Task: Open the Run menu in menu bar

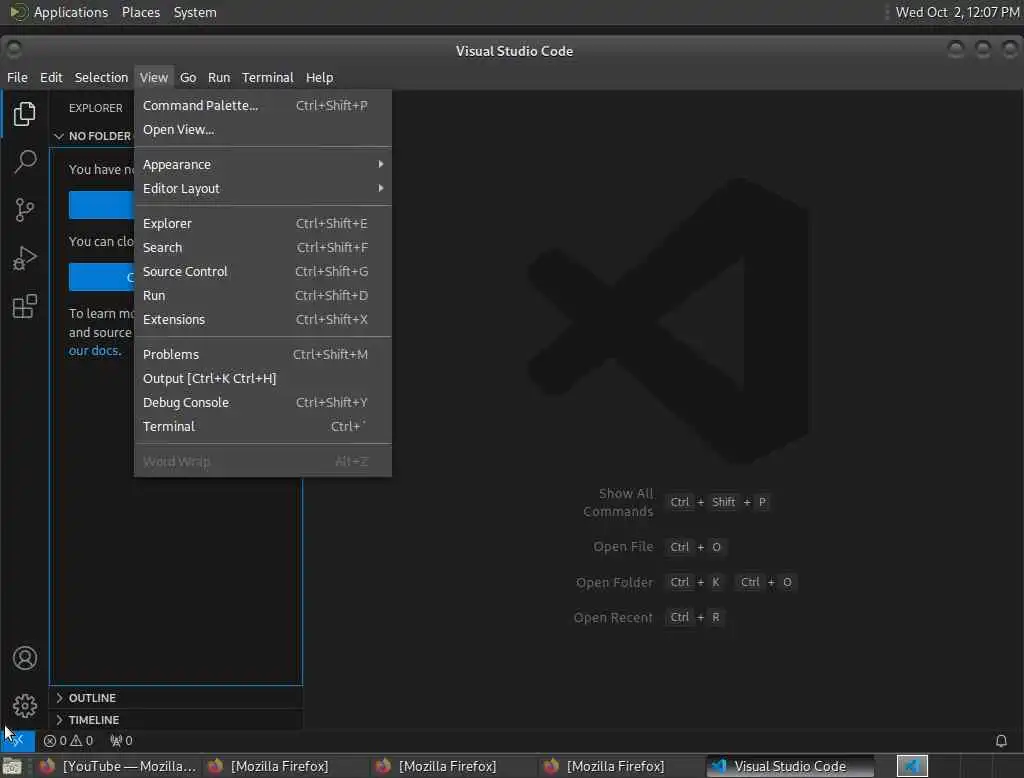Action: 219,77
